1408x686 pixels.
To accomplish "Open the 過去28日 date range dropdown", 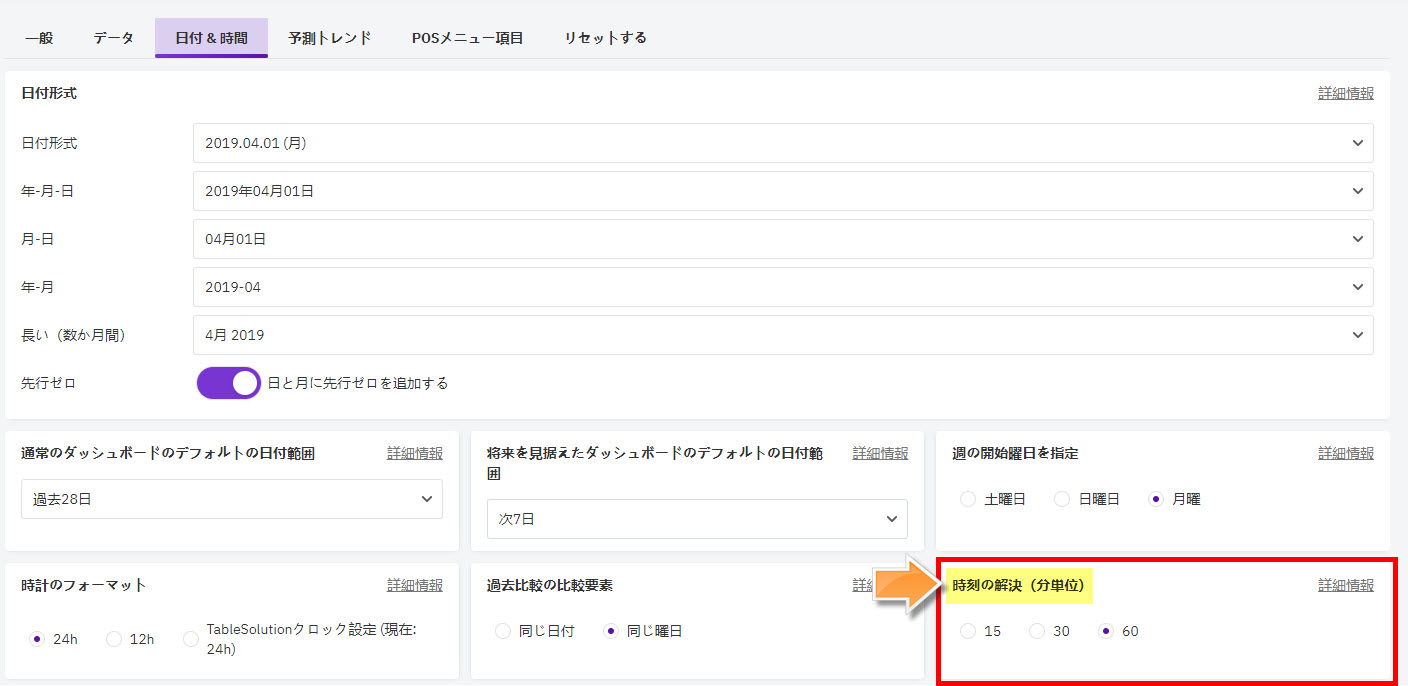I will pyautogui.click(x=232, y=499).
